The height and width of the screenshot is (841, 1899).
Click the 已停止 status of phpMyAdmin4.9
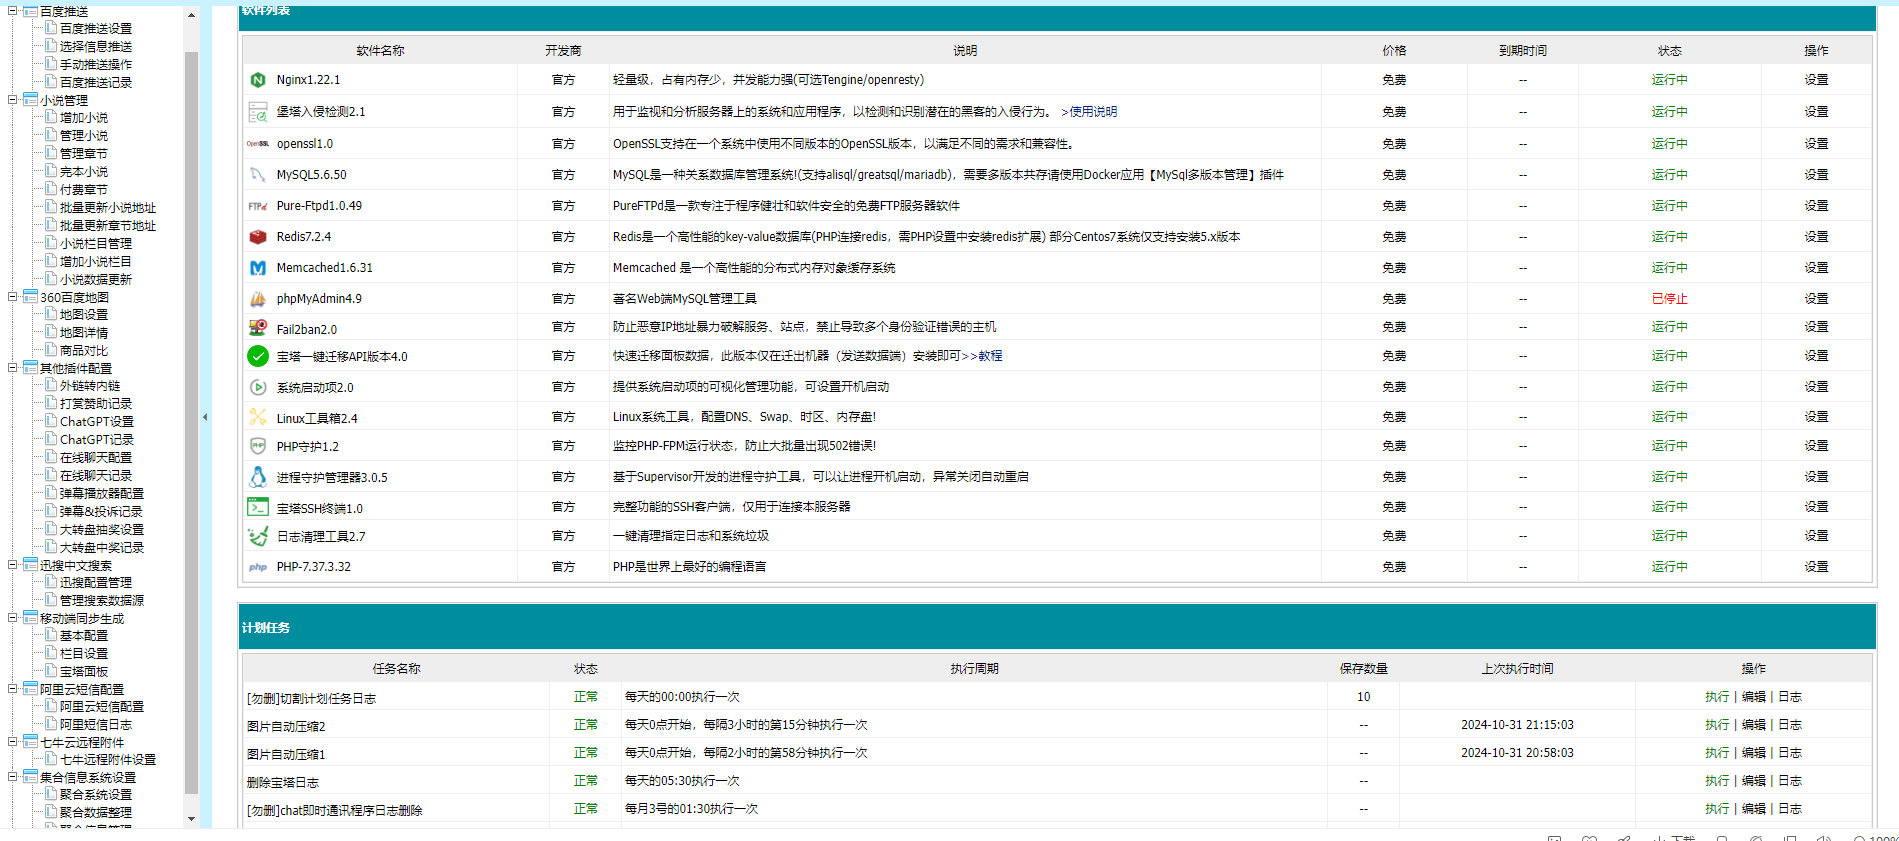(x=1669, y=299)
